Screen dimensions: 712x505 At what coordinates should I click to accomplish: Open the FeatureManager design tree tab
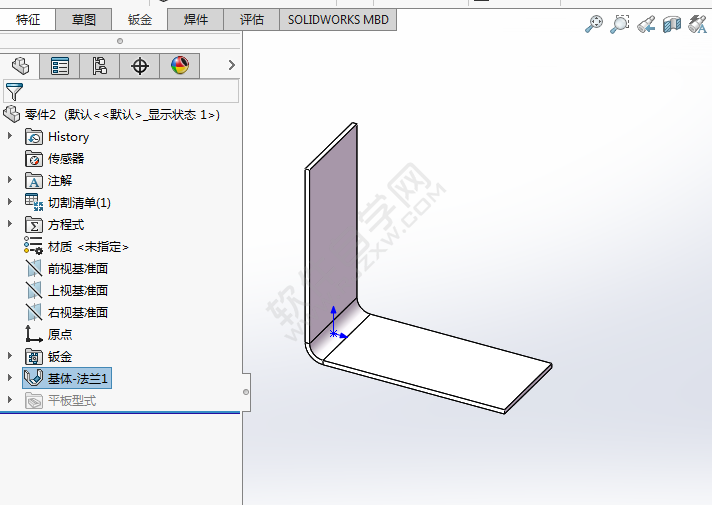(x=20, y=66)
